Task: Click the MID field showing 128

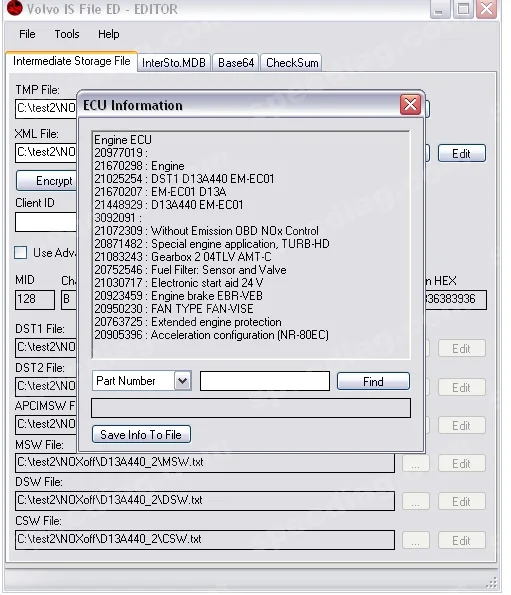Action: tap(35, 300)
